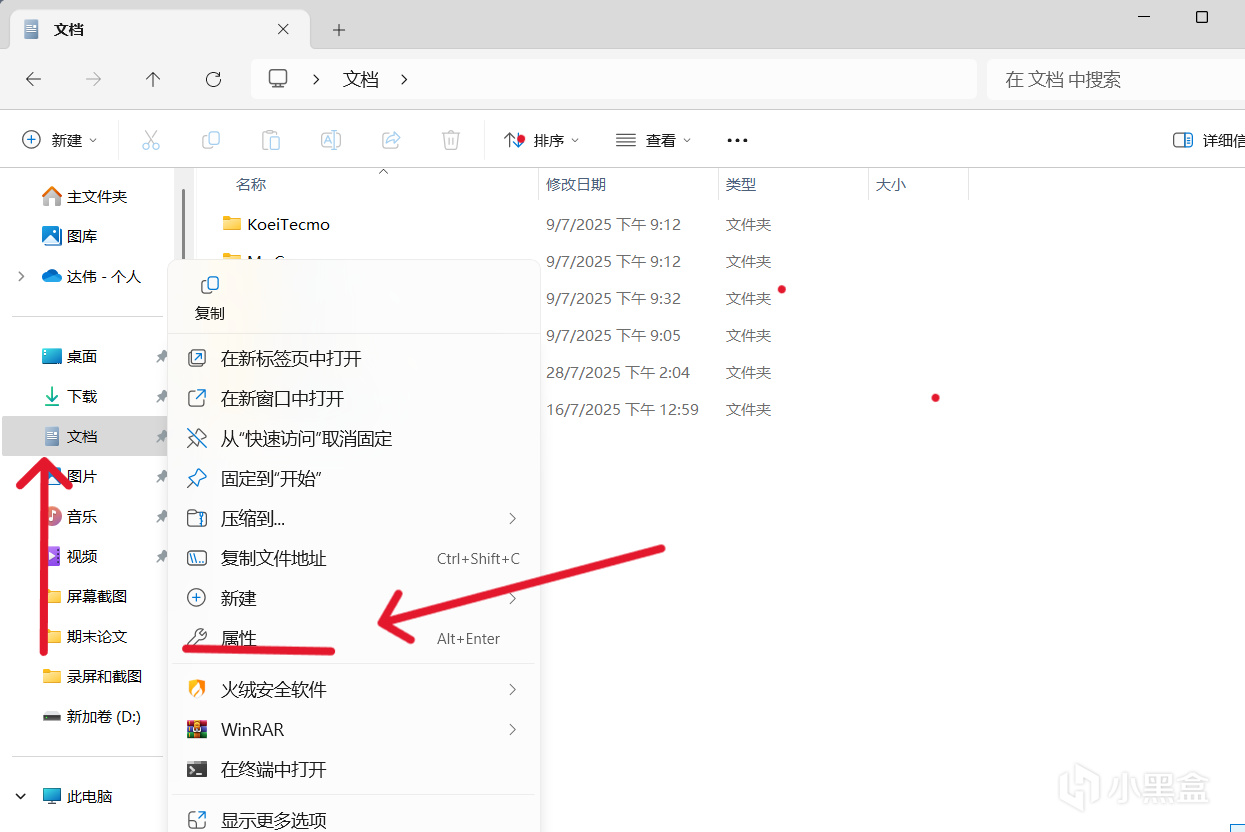Click the date 16/7/2025 下午 12:59
This screenshot has width=1245, height=832.
(x=622, y=409)
